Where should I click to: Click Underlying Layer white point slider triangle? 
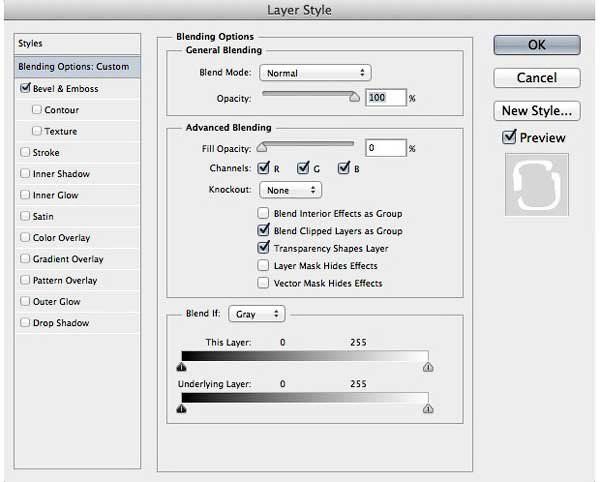coord(428,408)
